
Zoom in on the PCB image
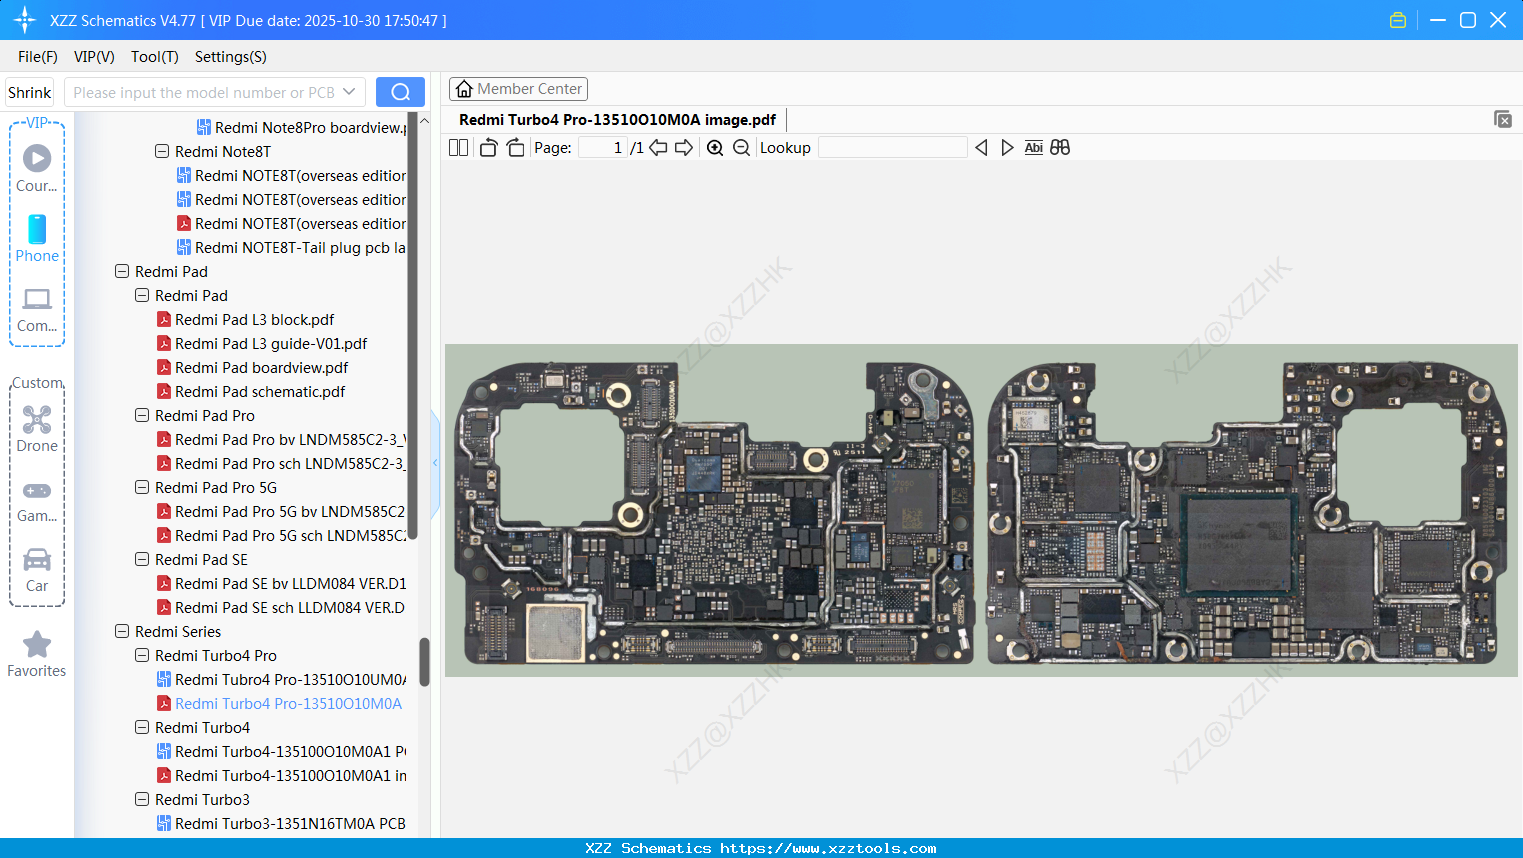[x=715, y=147]
